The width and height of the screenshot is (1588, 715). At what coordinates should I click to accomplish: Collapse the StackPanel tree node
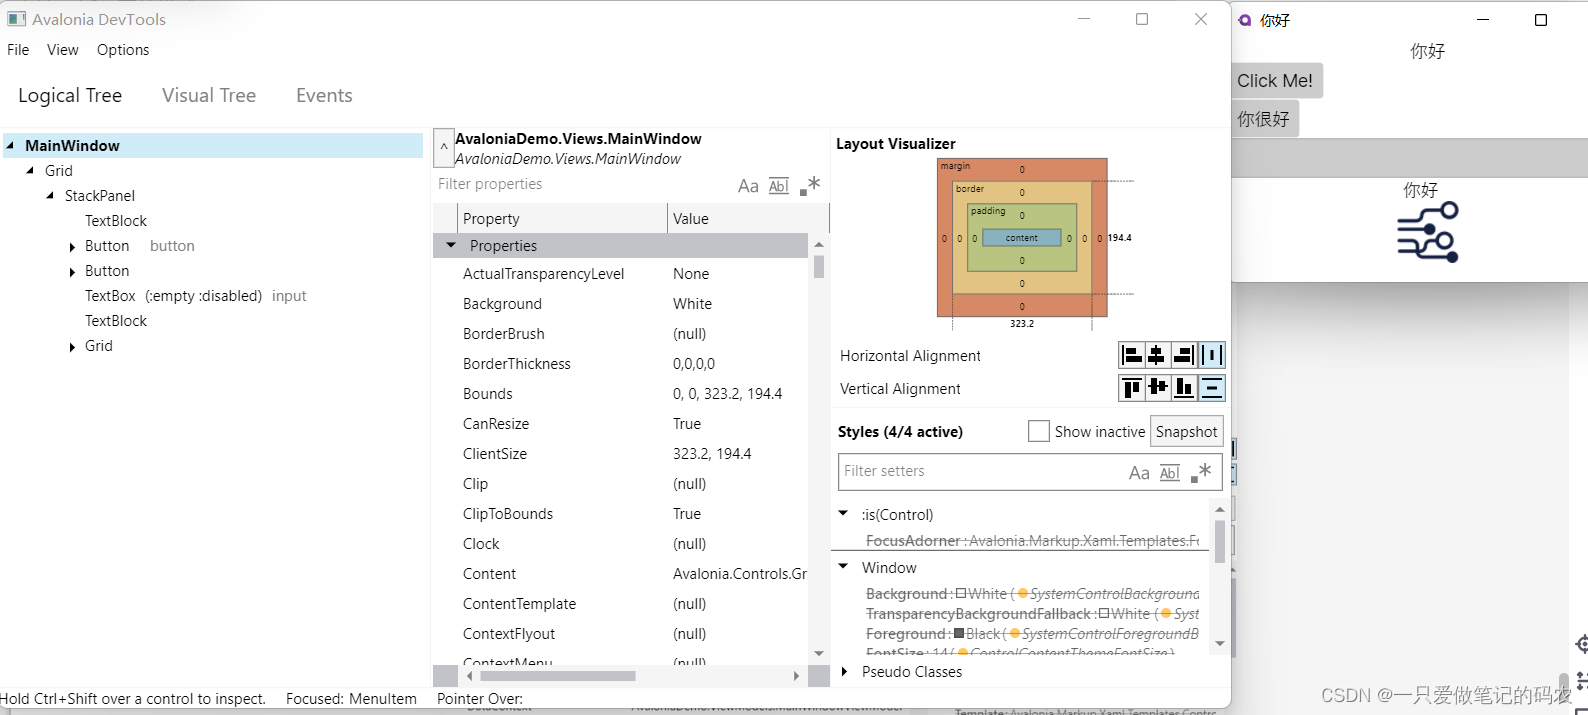[x=50, y=195]
